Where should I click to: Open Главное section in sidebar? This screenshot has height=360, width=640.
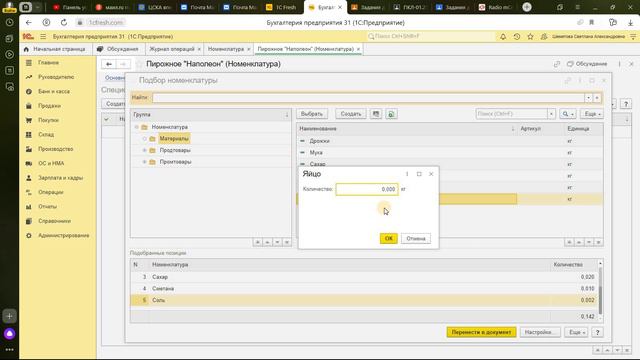[49, 63]
